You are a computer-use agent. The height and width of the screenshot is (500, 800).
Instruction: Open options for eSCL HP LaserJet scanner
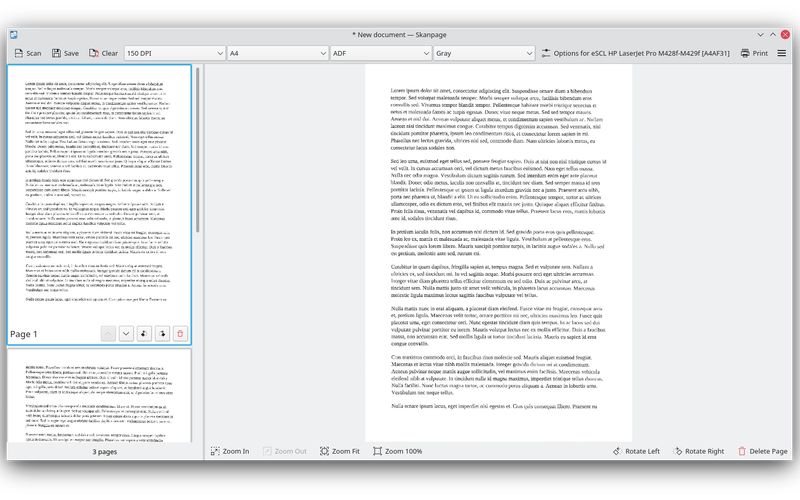pyautogui.click(x=636, y=53)
